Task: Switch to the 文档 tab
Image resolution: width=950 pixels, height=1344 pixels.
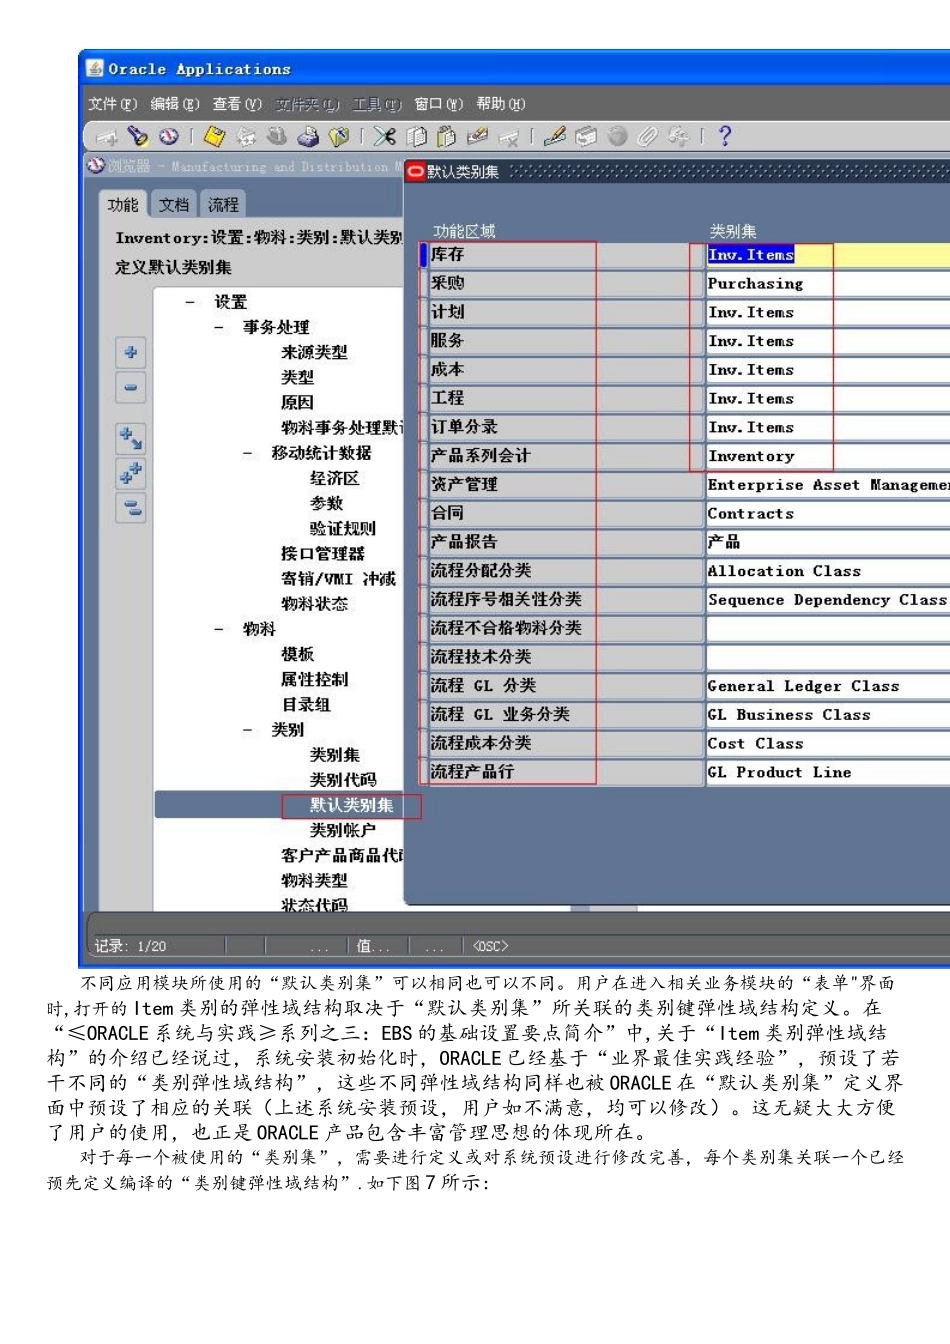Action: coord(174,204)
